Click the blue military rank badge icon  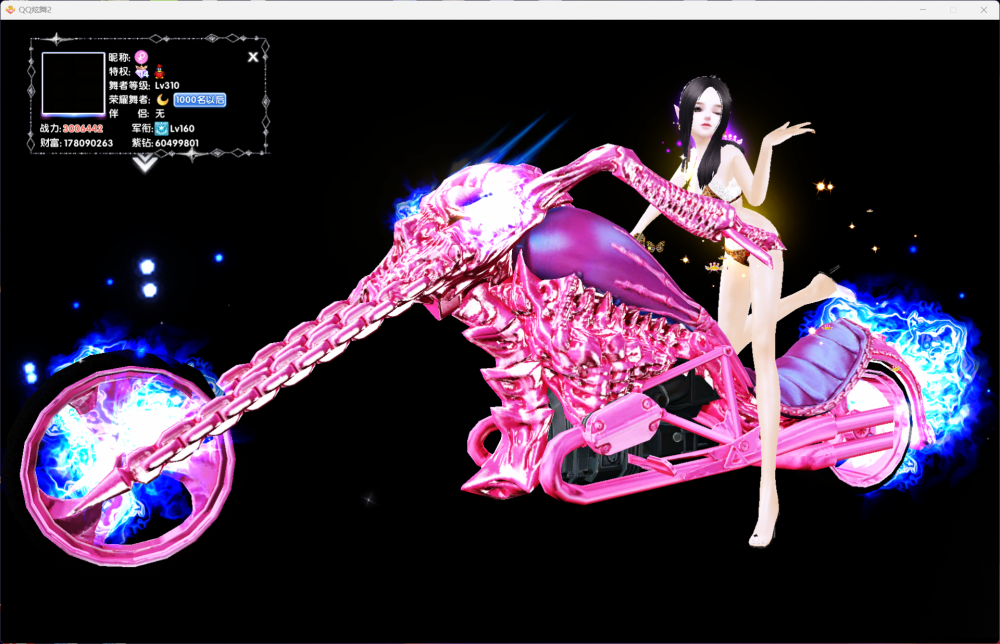point(161,128)
